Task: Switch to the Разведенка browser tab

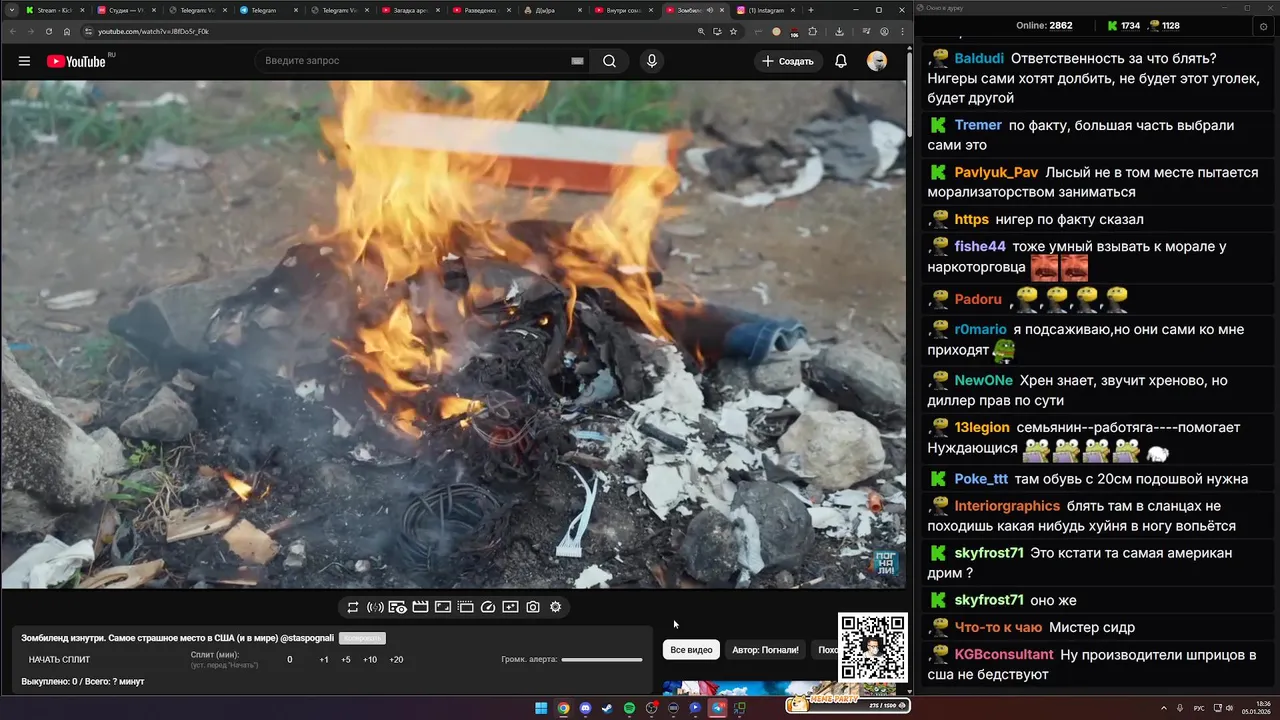Action: point(482,10)
